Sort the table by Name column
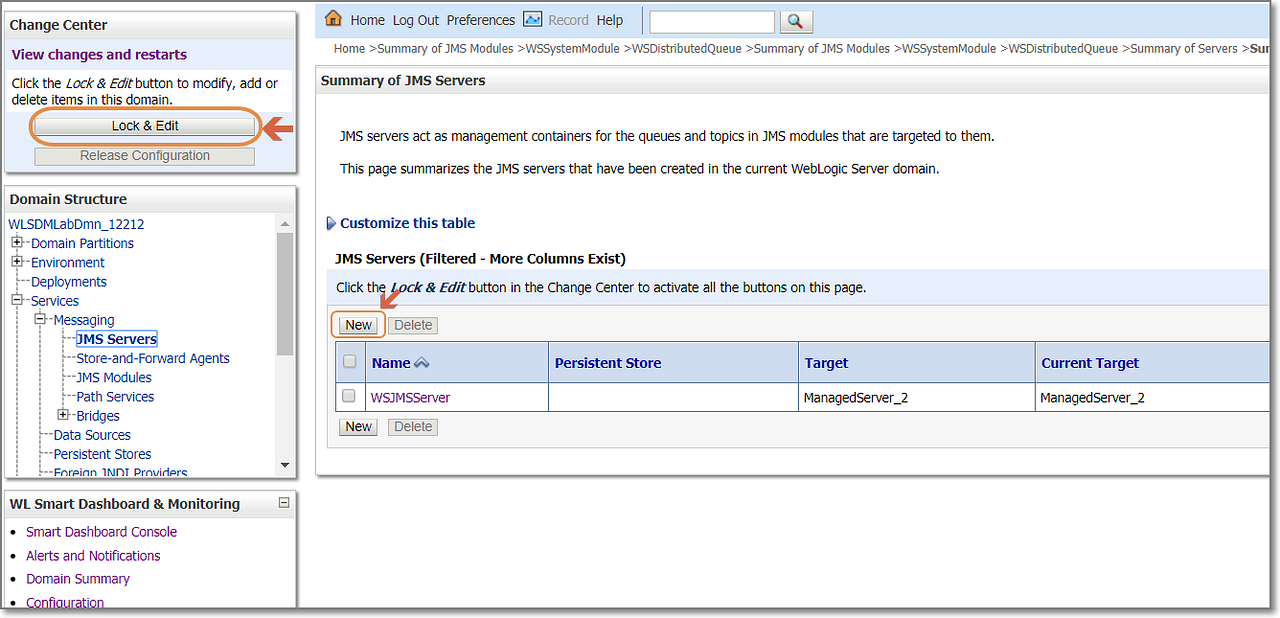 [390, 362]
